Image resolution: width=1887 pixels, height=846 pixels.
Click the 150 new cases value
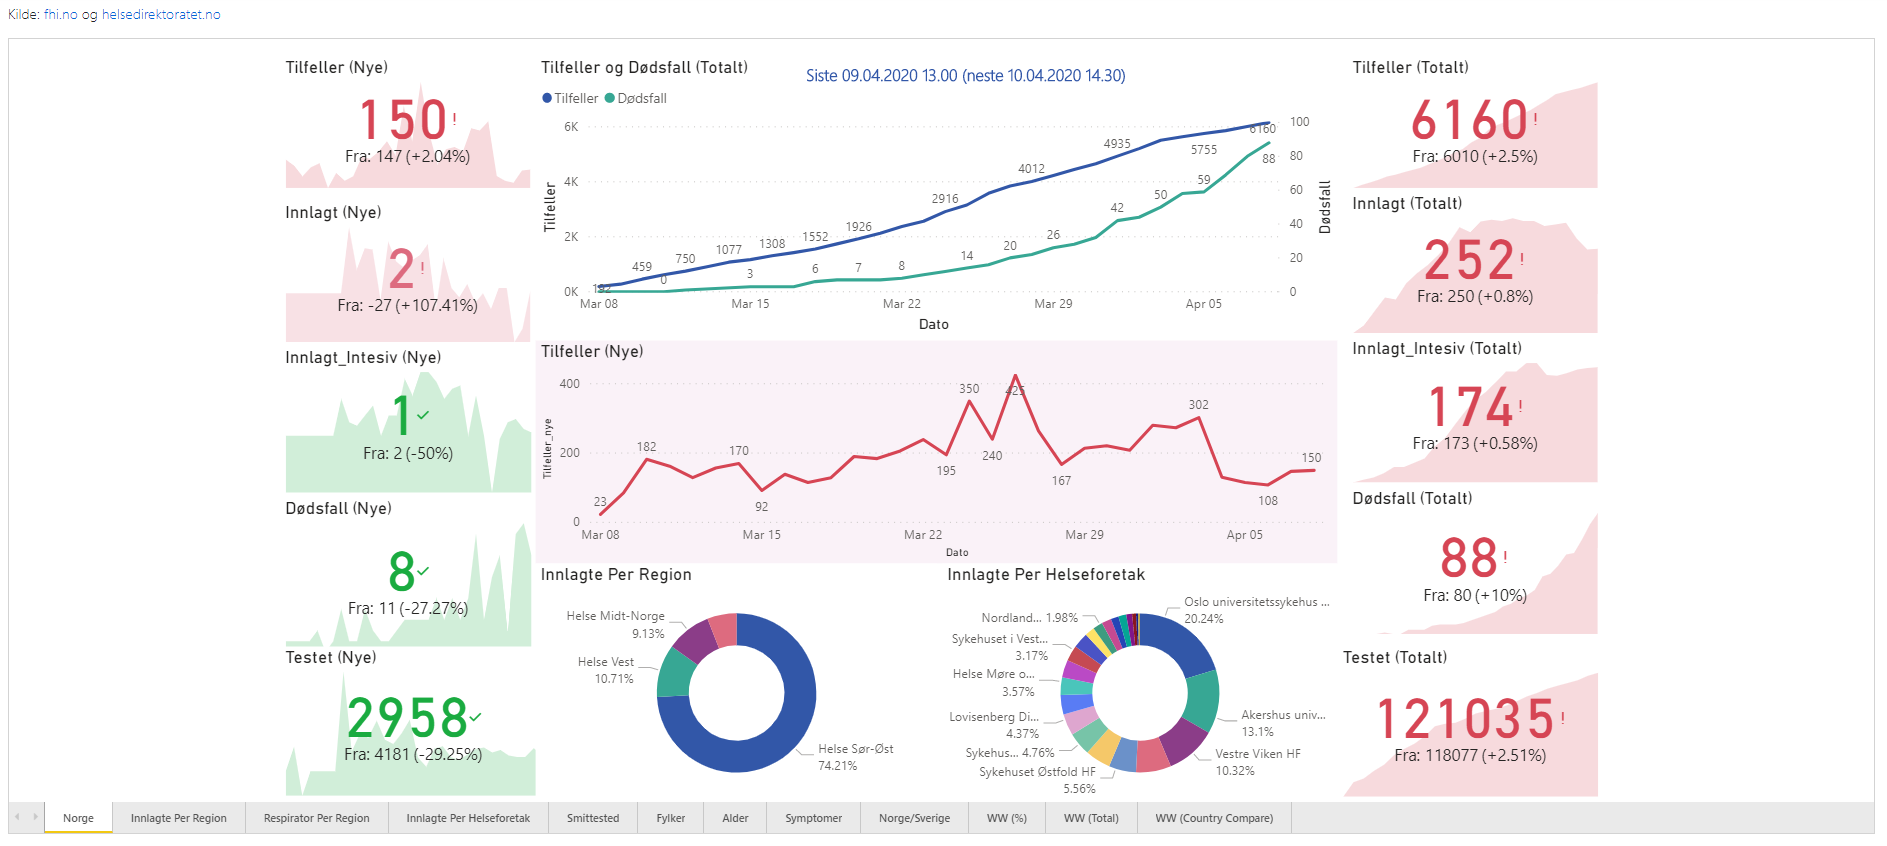tap(403, 120)
